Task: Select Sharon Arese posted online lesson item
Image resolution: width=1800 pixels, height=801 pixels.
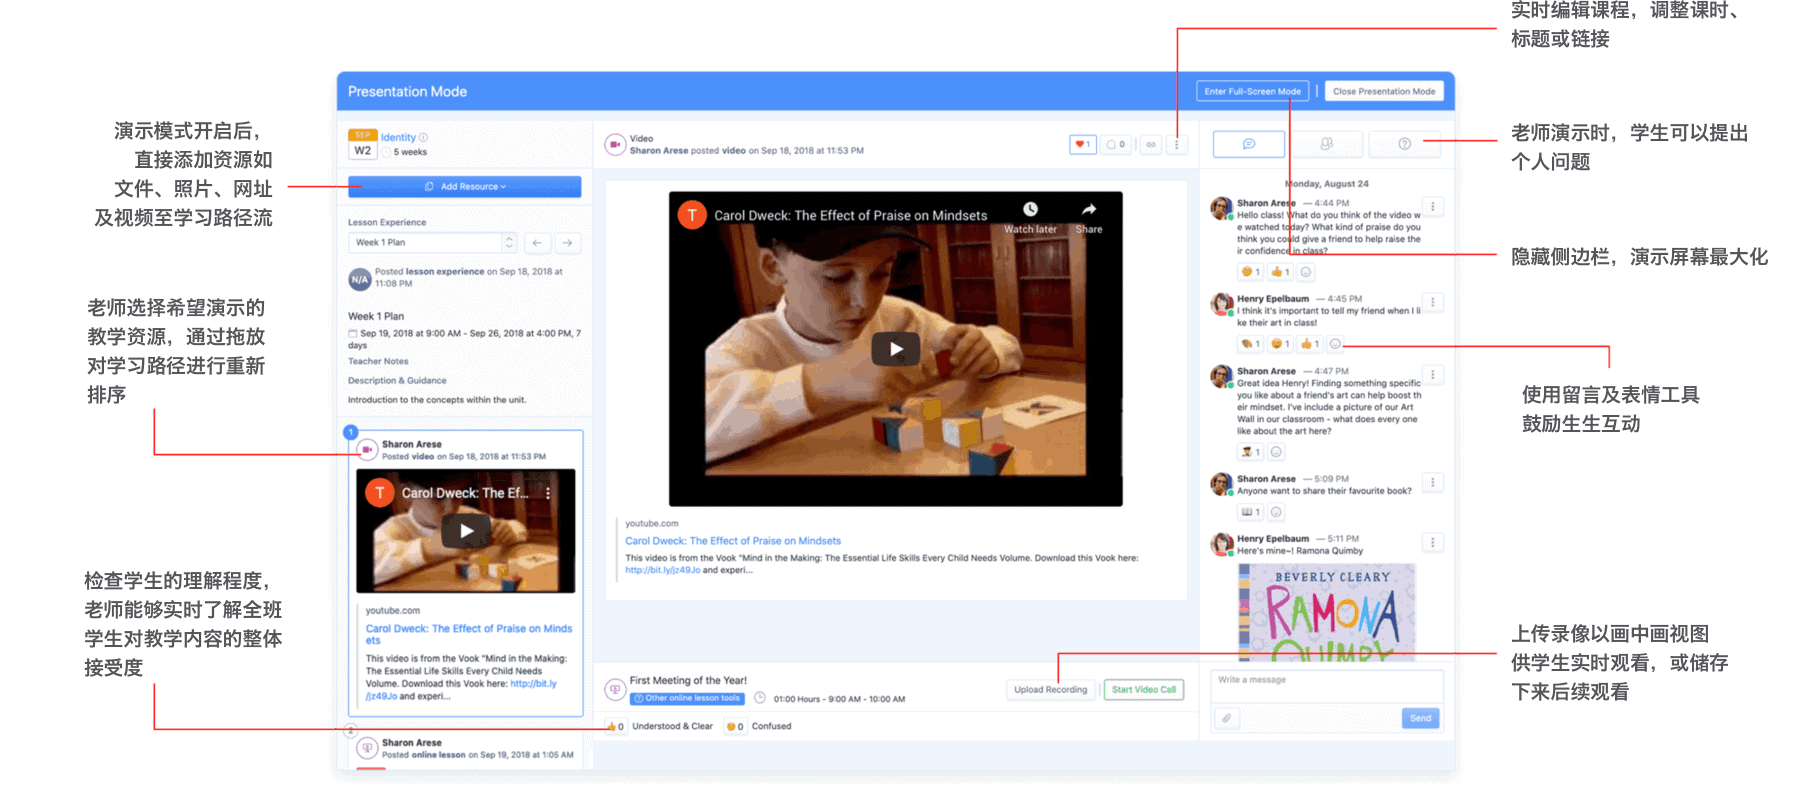Action: pyautogui.click(x=465, y=749)
